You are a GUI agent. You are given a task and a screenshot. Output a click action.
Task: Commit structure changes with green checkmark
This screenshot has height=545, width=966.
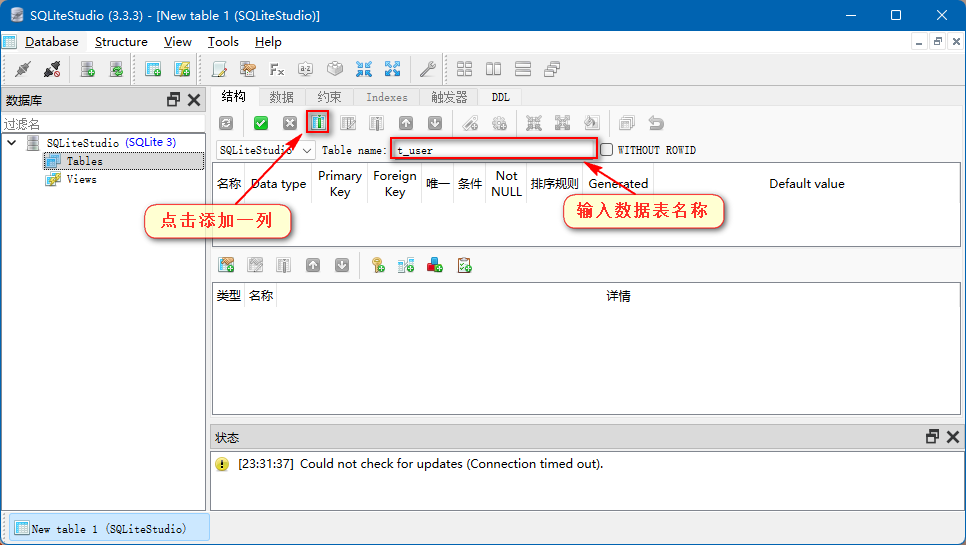coord(261,123)
